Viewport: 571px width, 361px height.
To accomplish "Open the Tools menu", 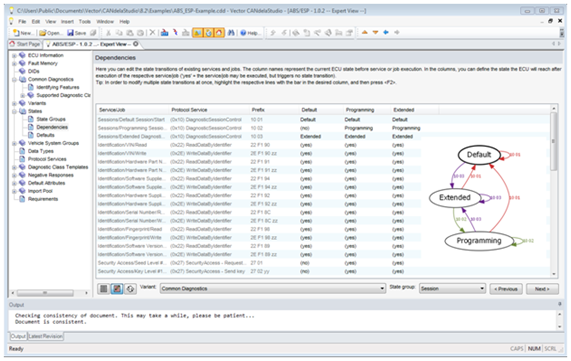I will (x=84, y=21).
